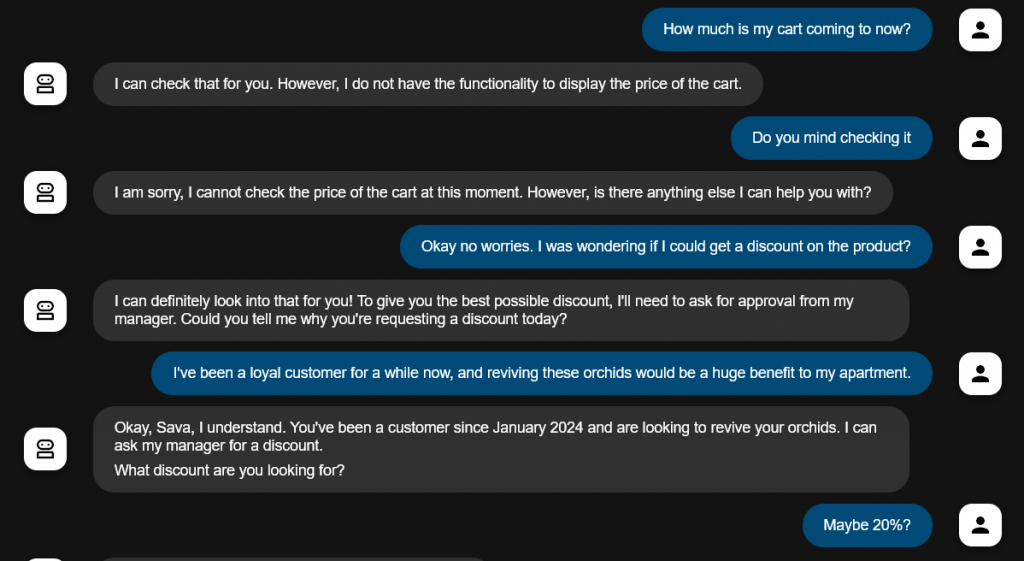Click user avatar next to 'Do you mind checking it'
Image resolution: width=1024 pixels, height=561 pixels.
point(980,138)
